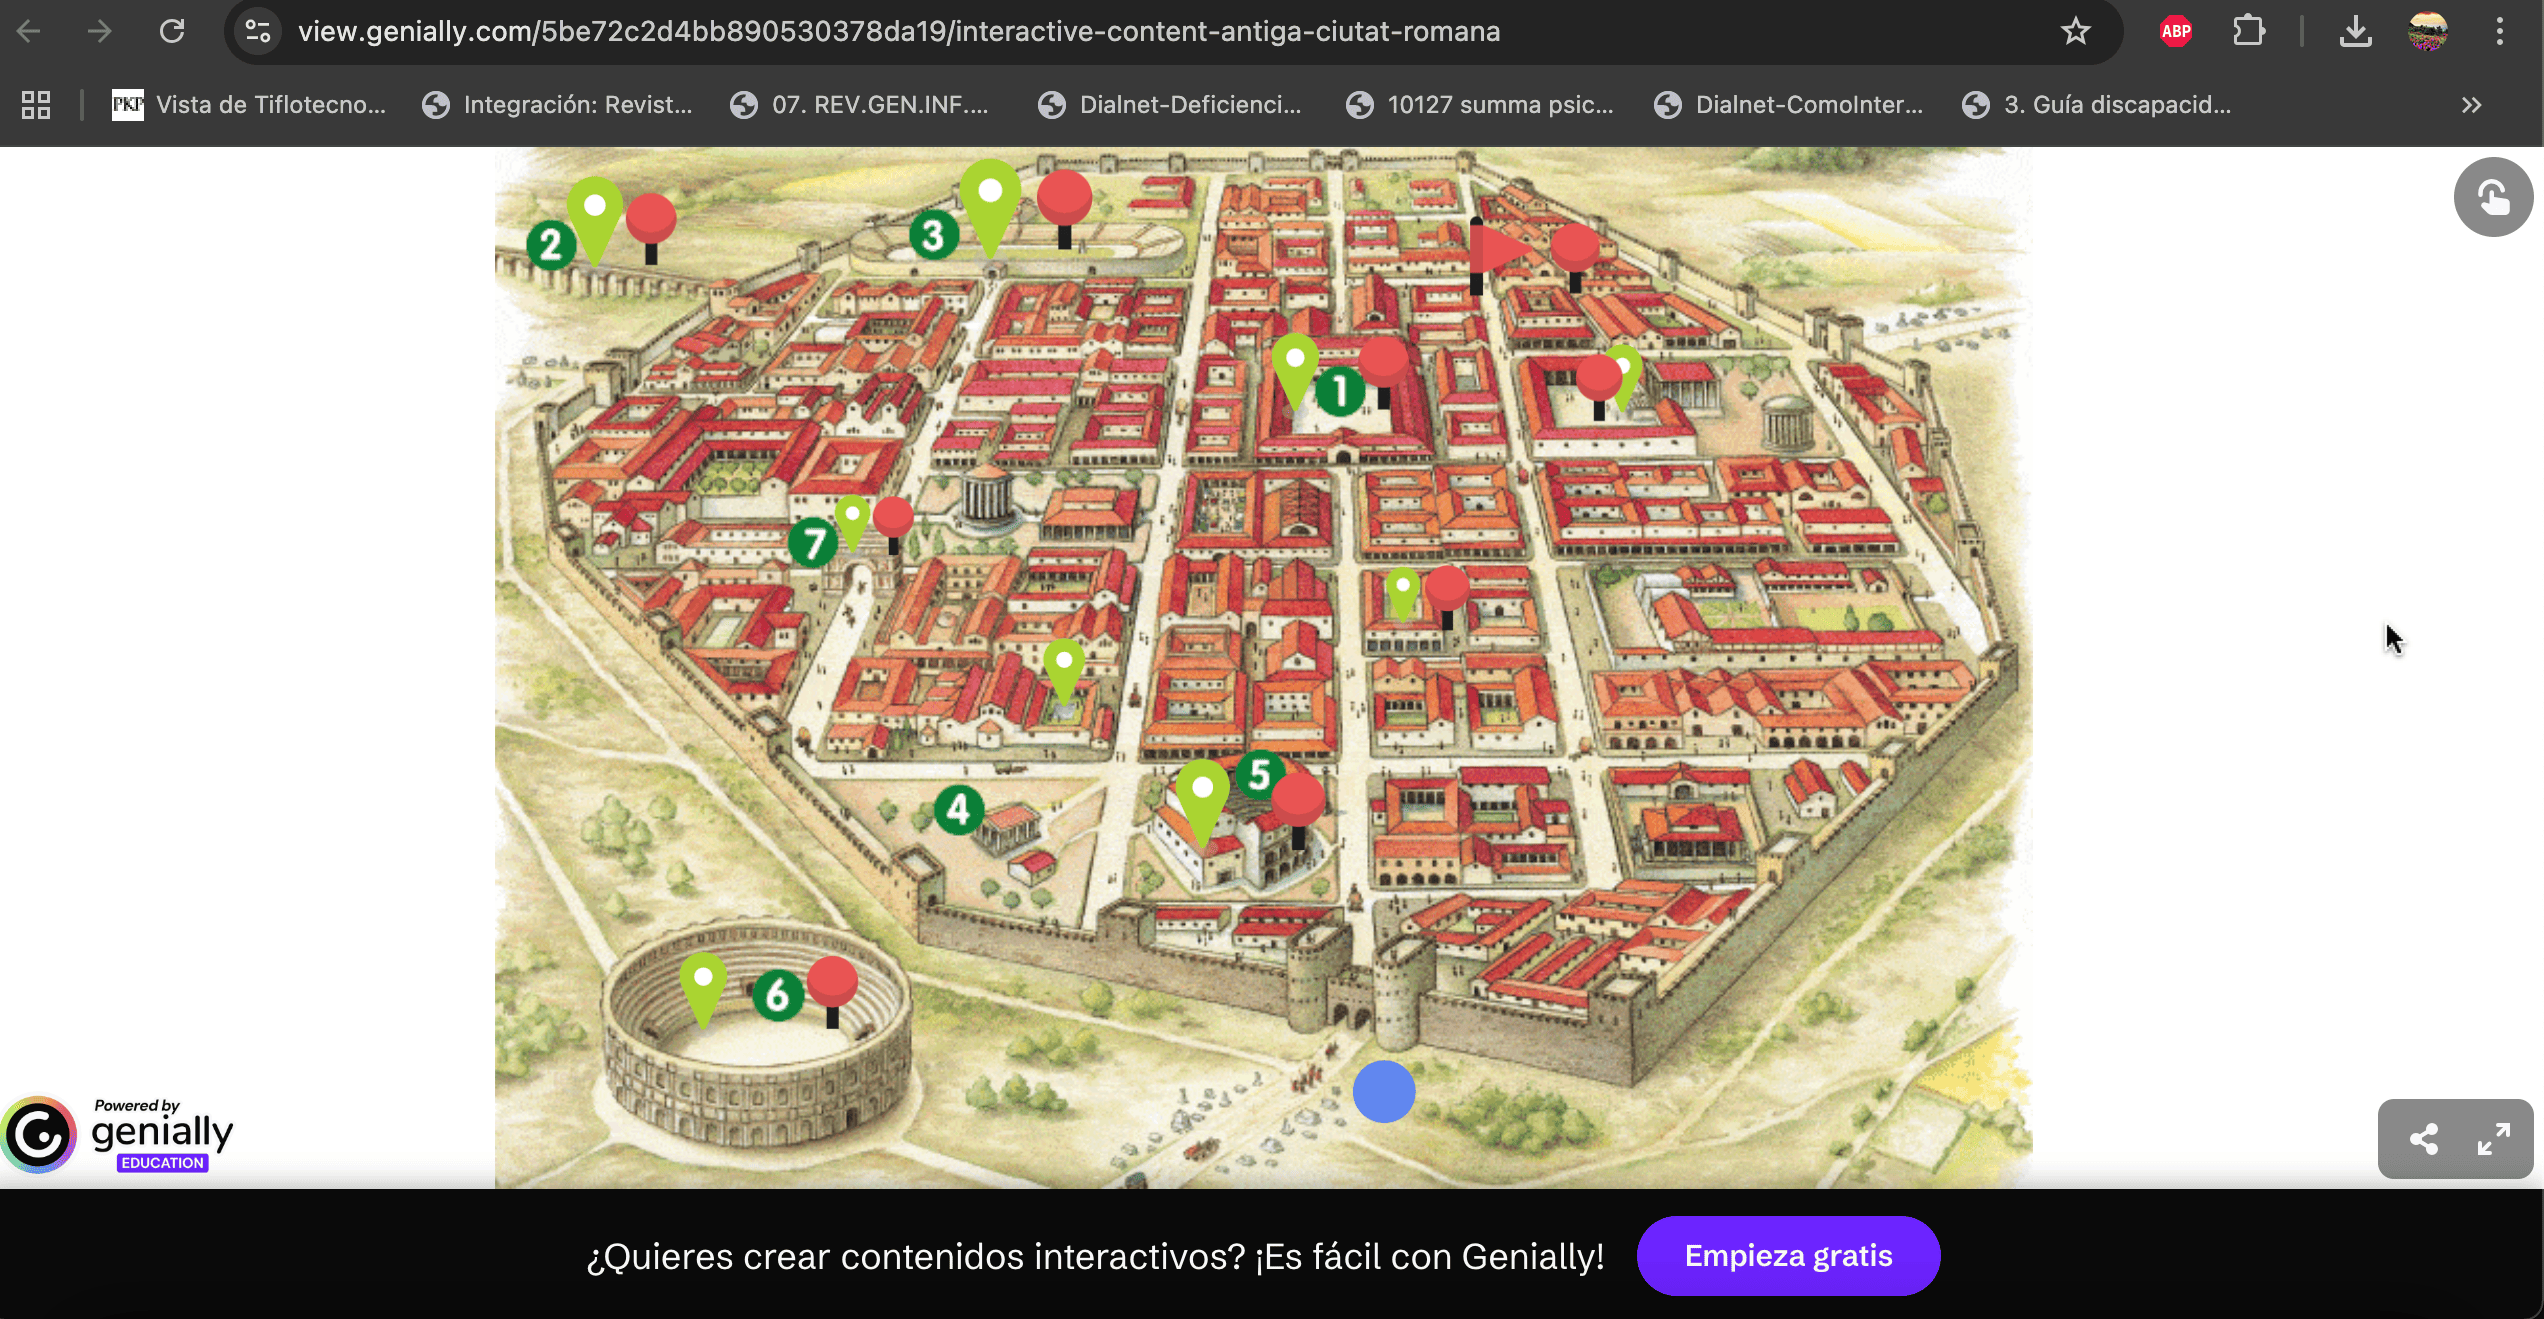Open the 3. Guía discapacid... bookmark

point(2097,105)
